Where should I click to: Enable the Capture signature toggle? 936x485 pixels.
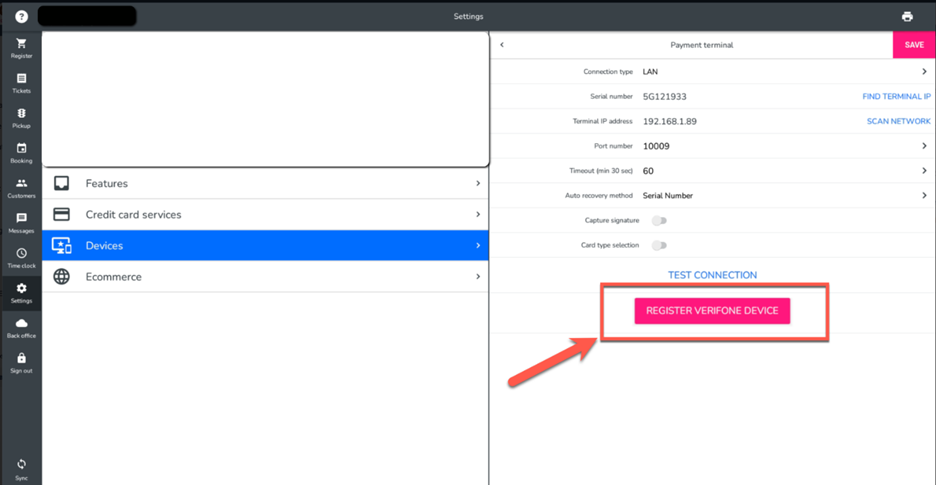(659, 220)
